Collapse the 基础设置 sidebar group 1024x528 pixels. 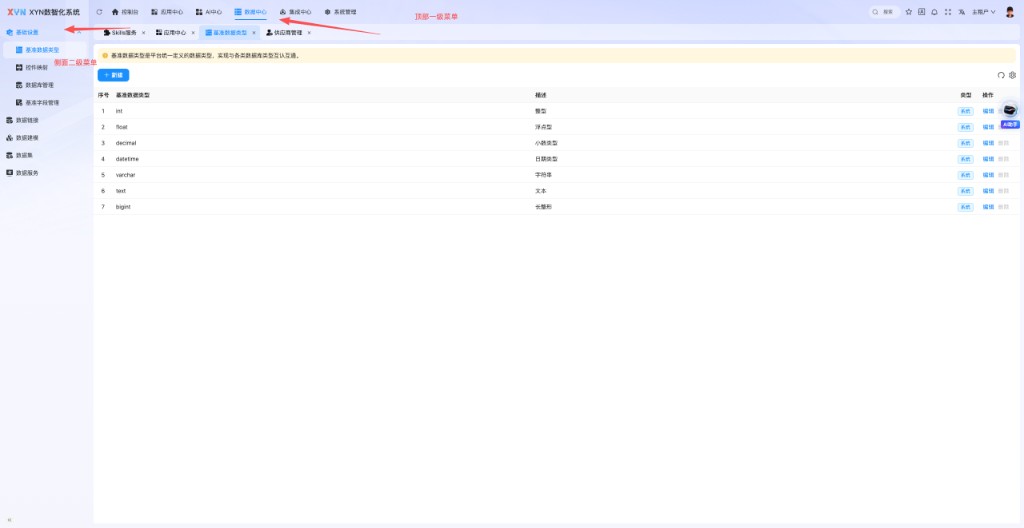point(44,32)
